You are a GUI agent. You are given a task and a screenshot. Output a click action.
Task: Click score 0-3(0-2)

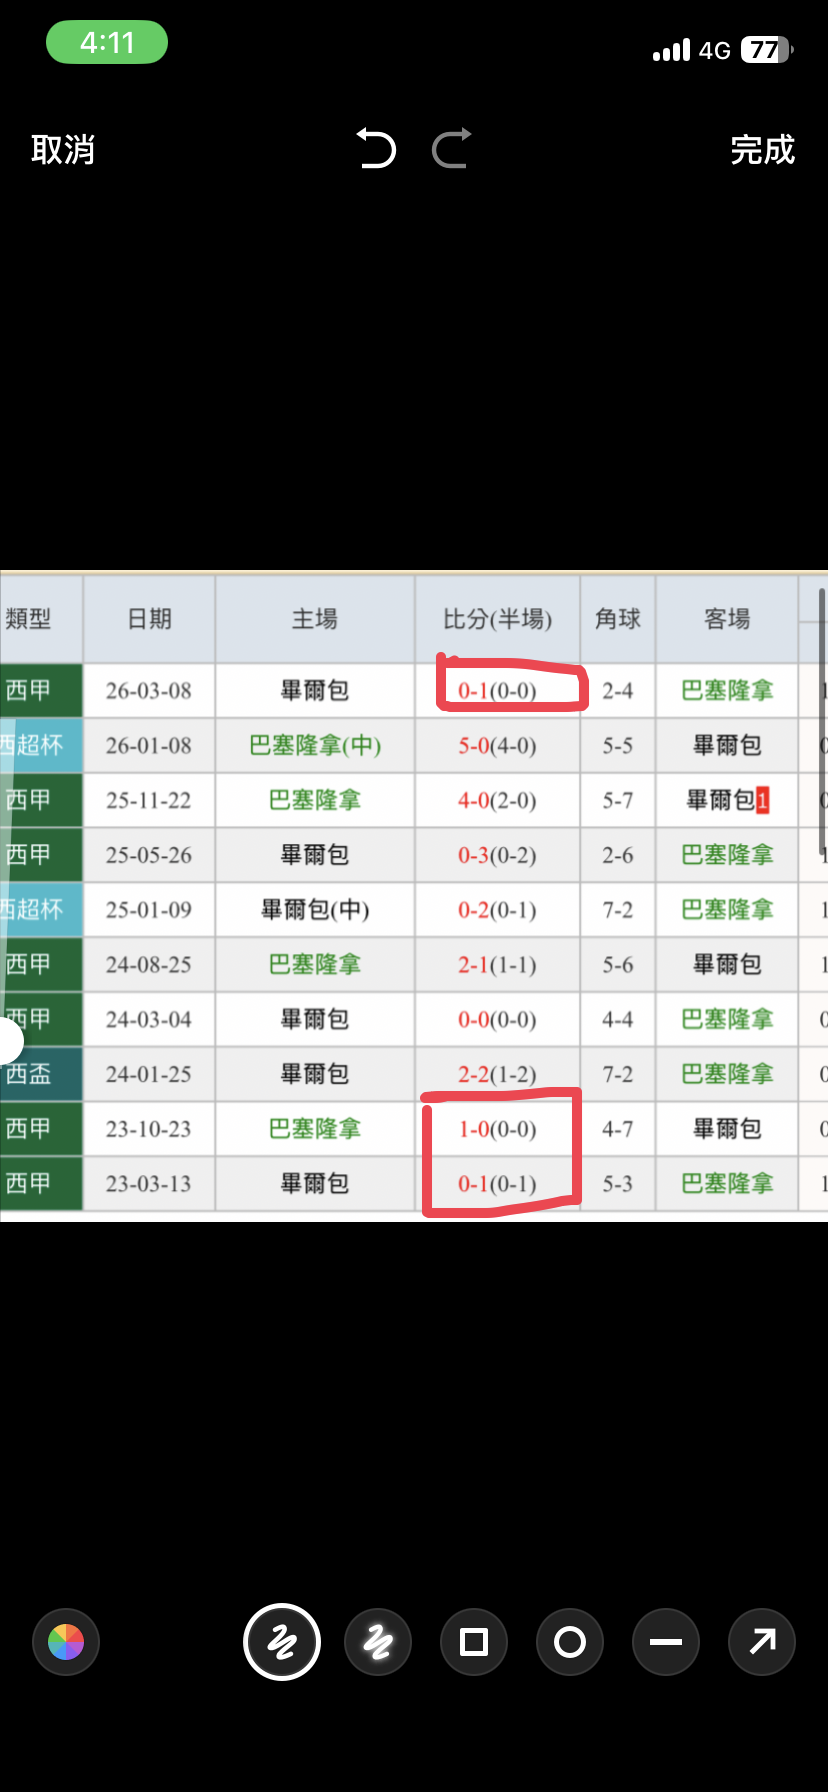click(x=497, y=856)
